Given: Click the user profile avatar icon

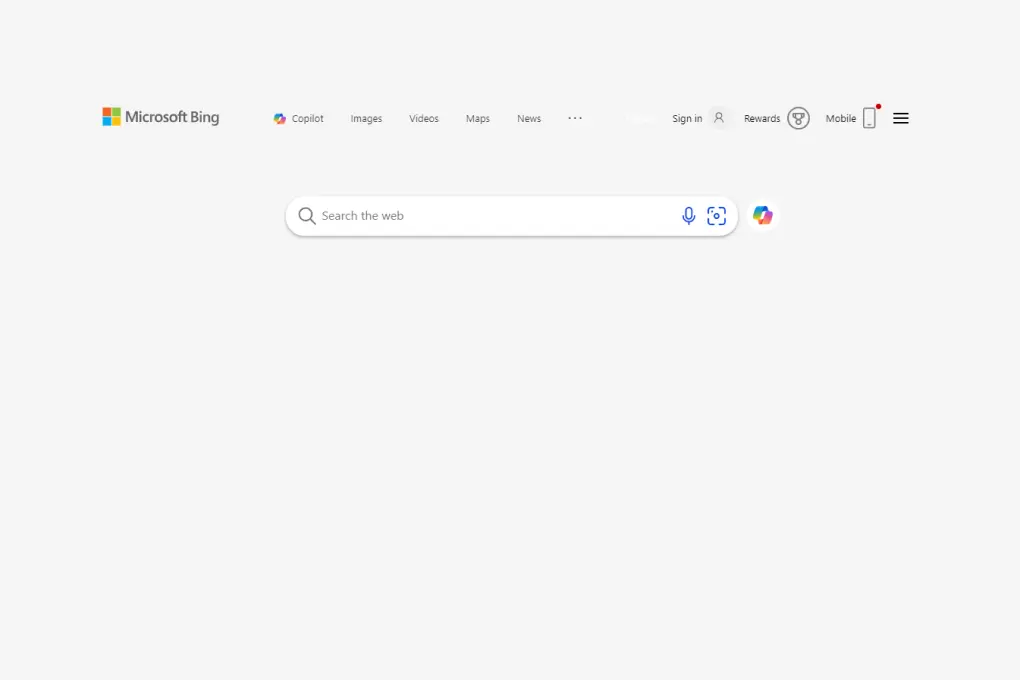Looking at the screenshot, I should [x=719, y=118].
